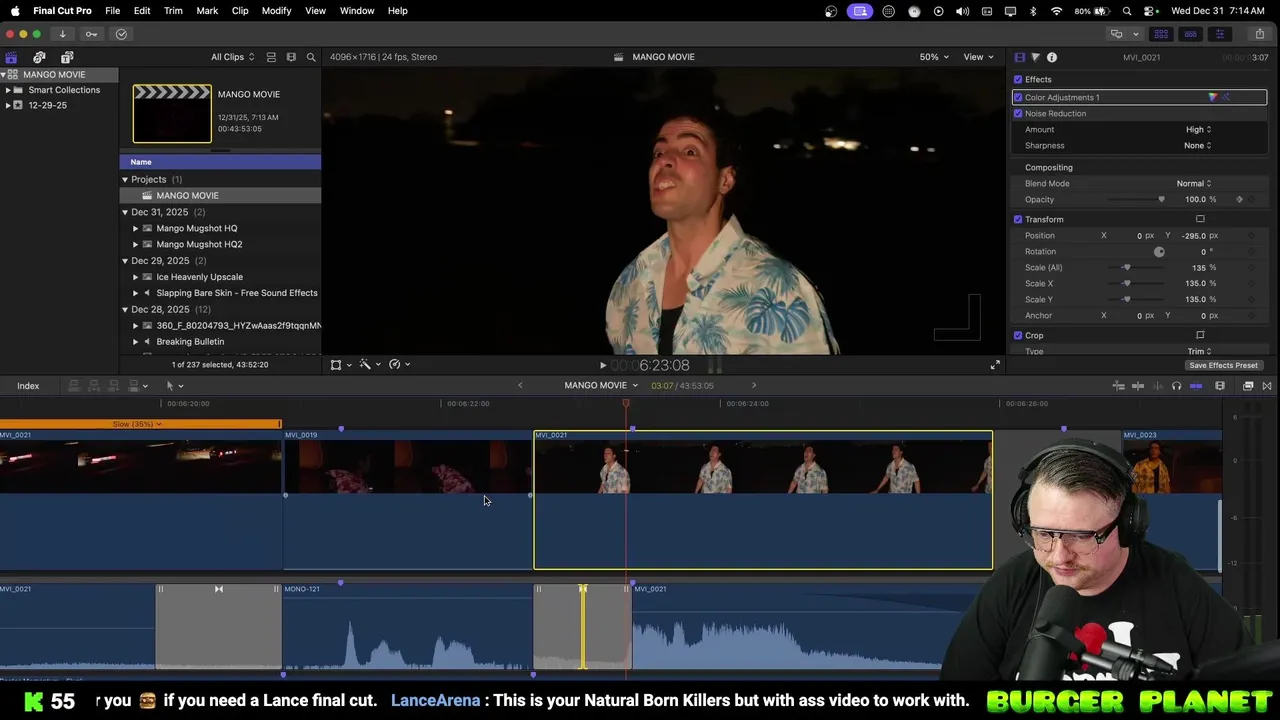Open the Noise Reduction Amount High dropdown
The width and height of the screenshot is (1280, 720).
pyautogui.click(x=1198, y=129)
